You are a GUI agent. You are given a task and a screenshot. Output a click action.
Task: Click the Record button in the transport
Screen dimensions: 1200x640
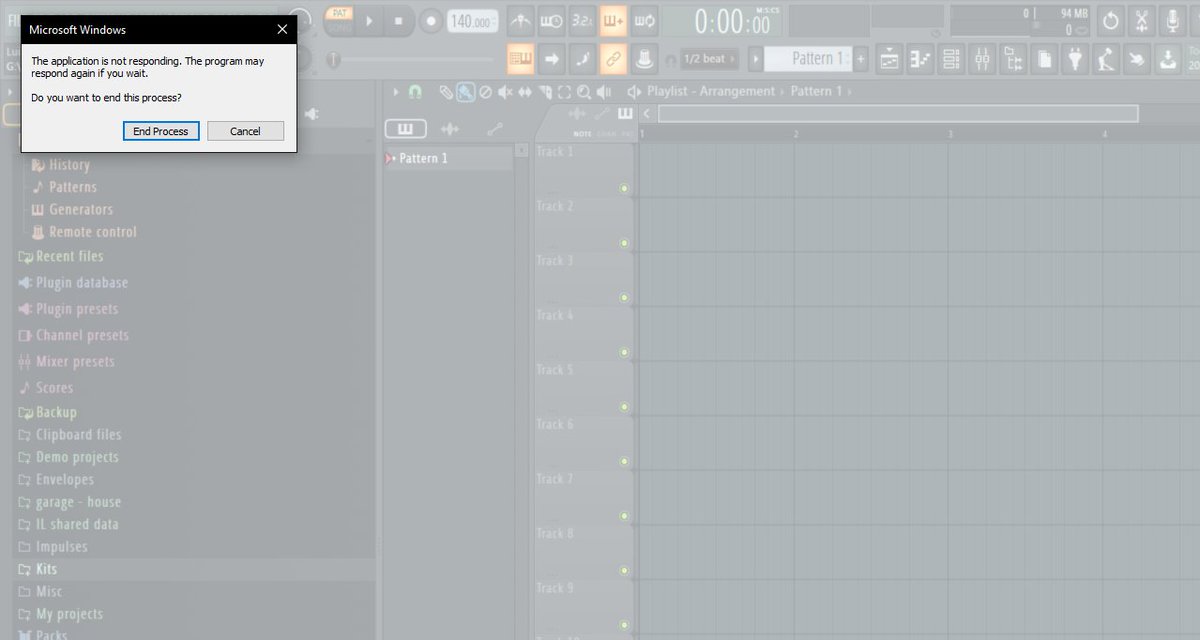(431, 20)
